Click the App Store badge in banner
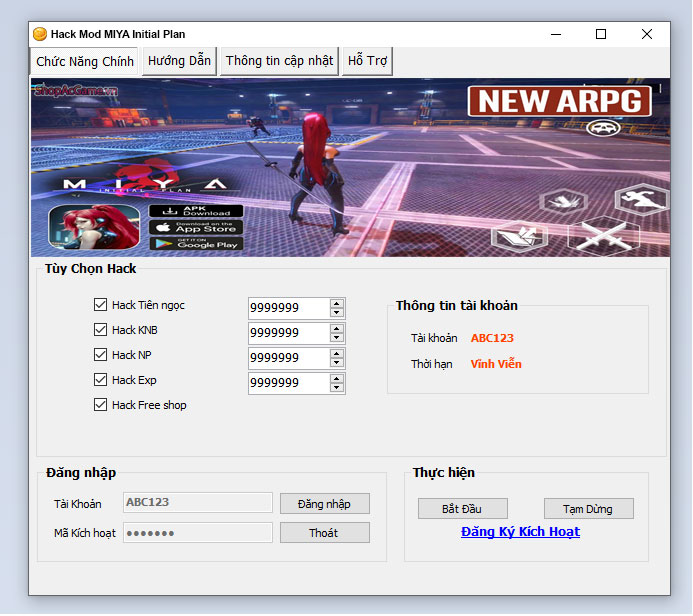This screenshot has width=693, height=616. 196,228
